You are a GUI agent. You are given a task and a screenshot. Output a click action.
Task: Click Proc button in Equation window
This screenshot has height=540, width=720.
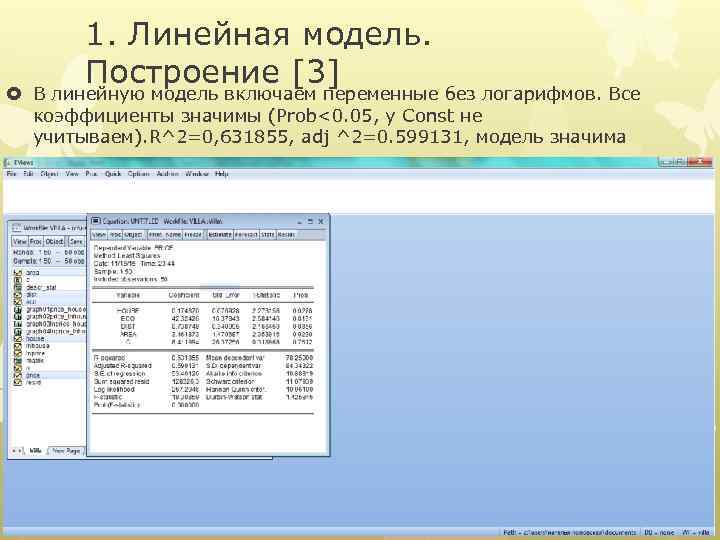[x=115, y=235]
